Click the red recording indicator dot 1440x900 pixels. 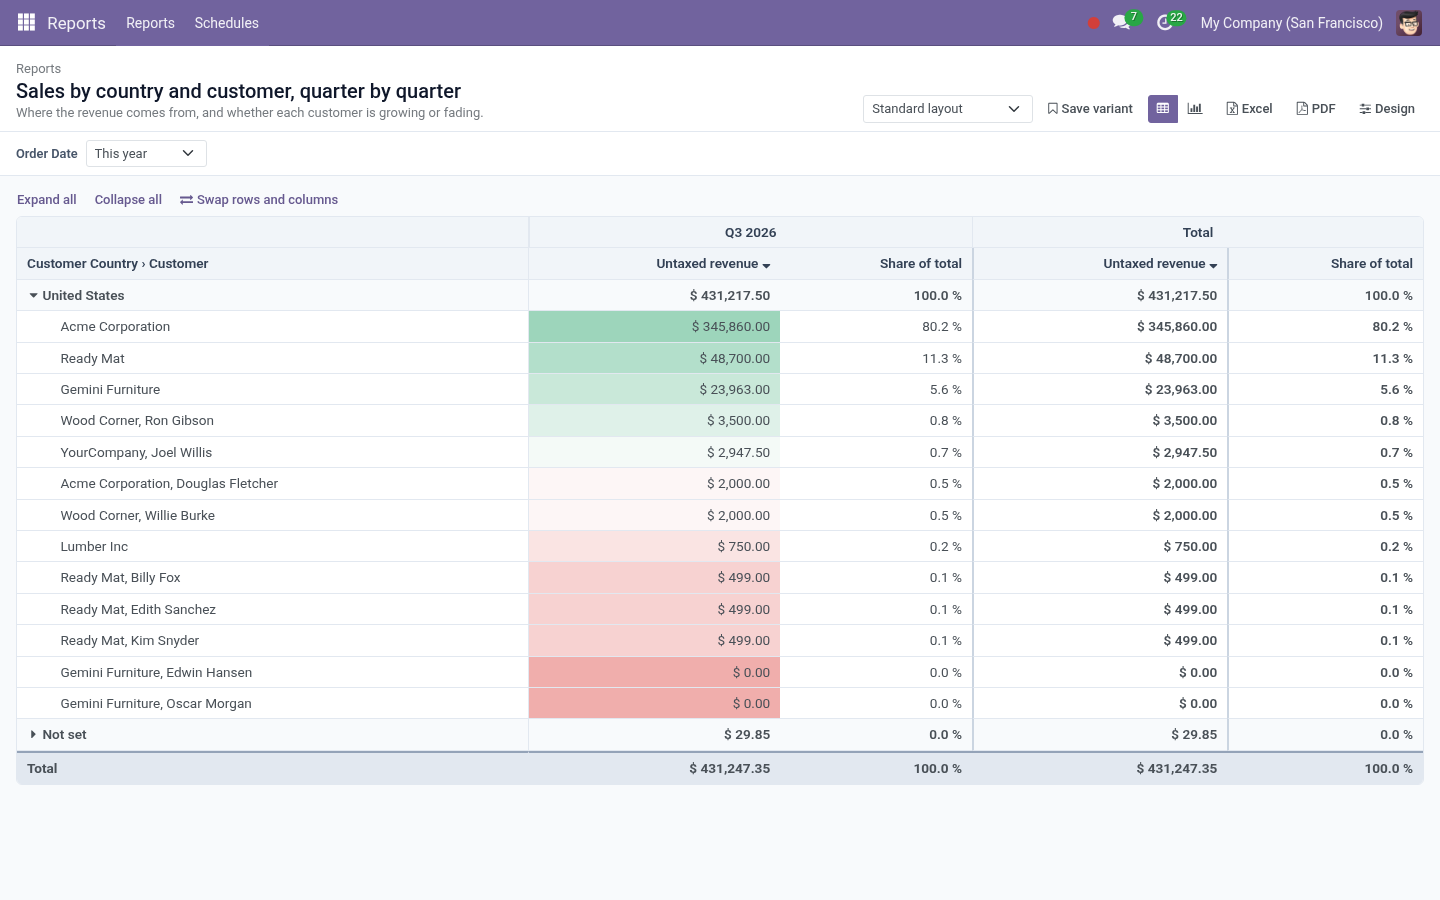(1093, 23)
